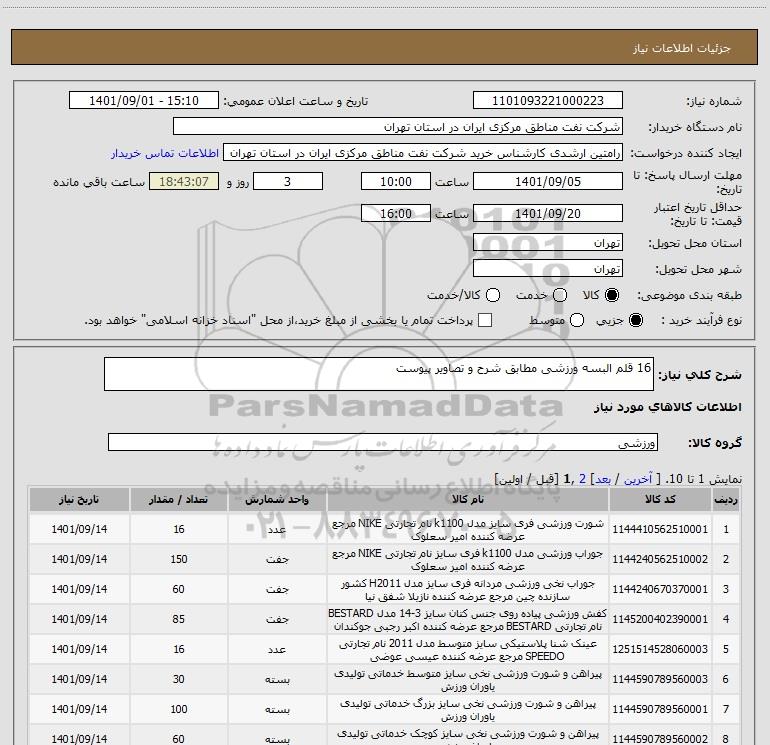Viewport: 770px width, 745px height.
Task: Select product code 1144240562510002
Action: tap(660, 559)
